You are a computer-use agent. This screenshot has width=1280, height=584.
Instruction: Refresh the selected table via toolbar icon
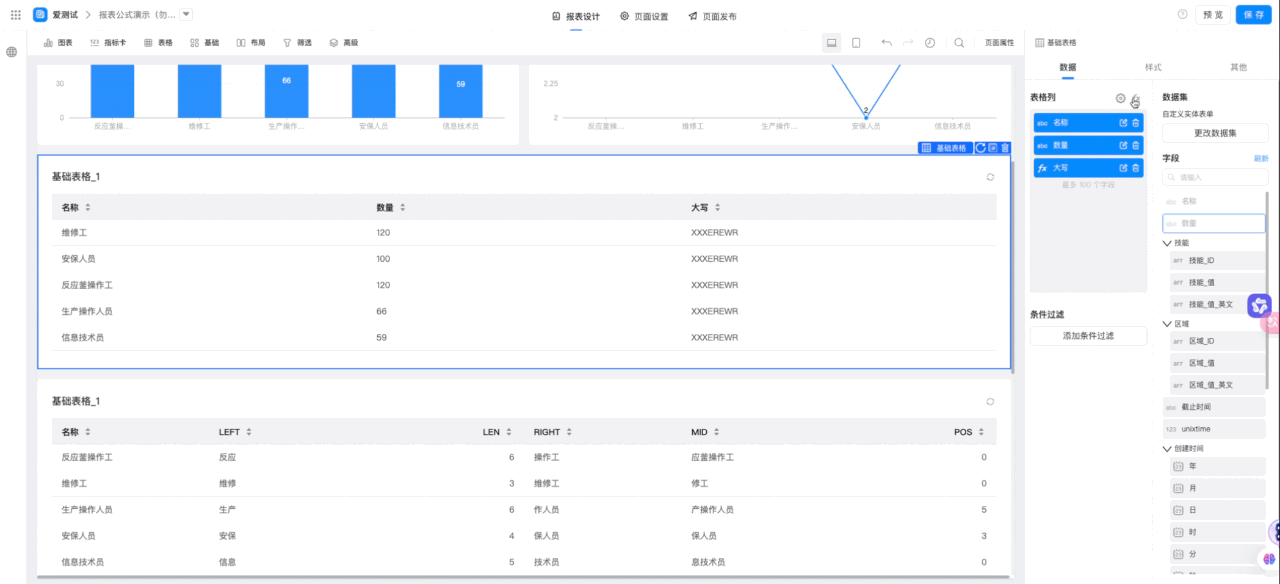(981, 147)
